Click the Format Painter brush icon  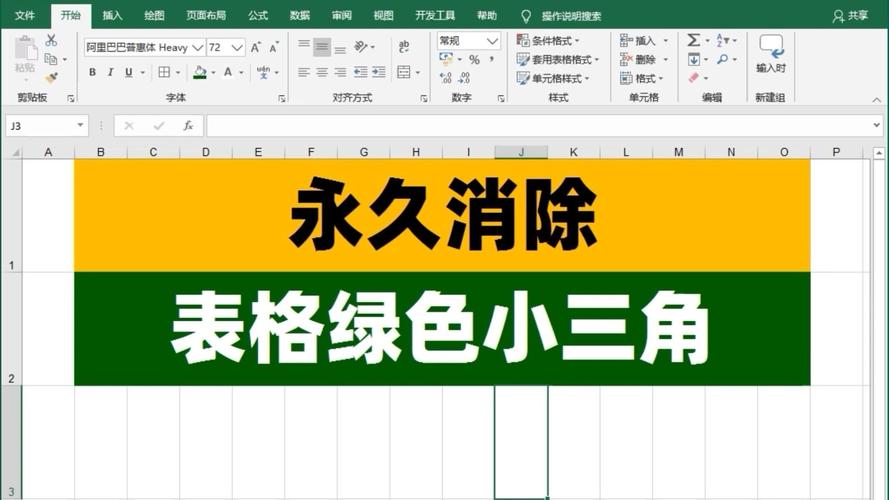51,78
